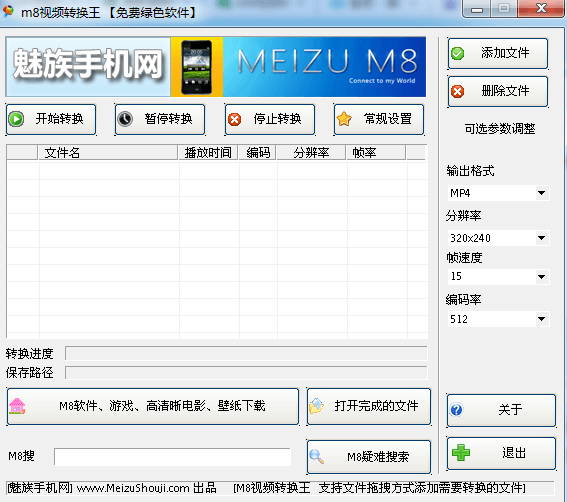This screenshot has width=567, height=502.
Task: Click the 暂停转换 button label
Action: point(169,119)
